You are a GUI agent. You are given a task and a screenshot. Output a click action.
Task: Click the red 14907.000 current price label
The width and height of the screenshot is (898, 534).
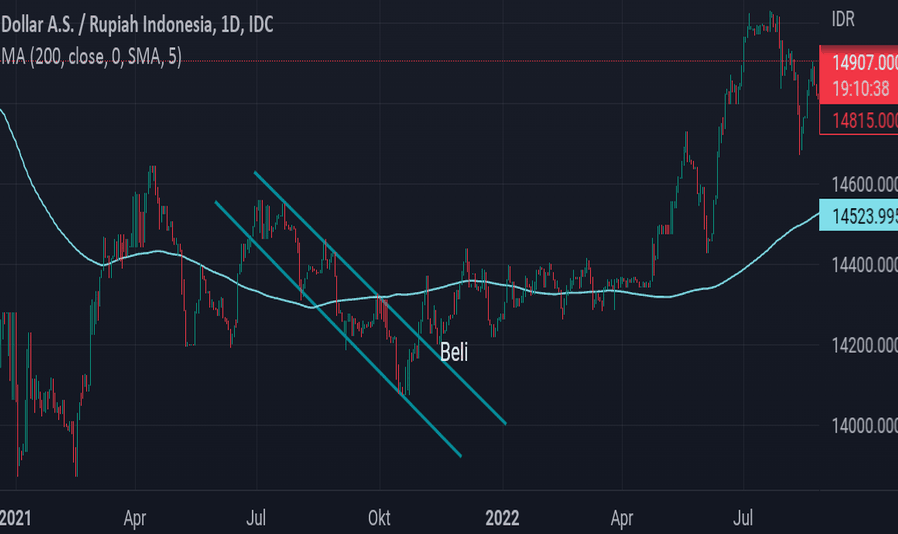864,62
